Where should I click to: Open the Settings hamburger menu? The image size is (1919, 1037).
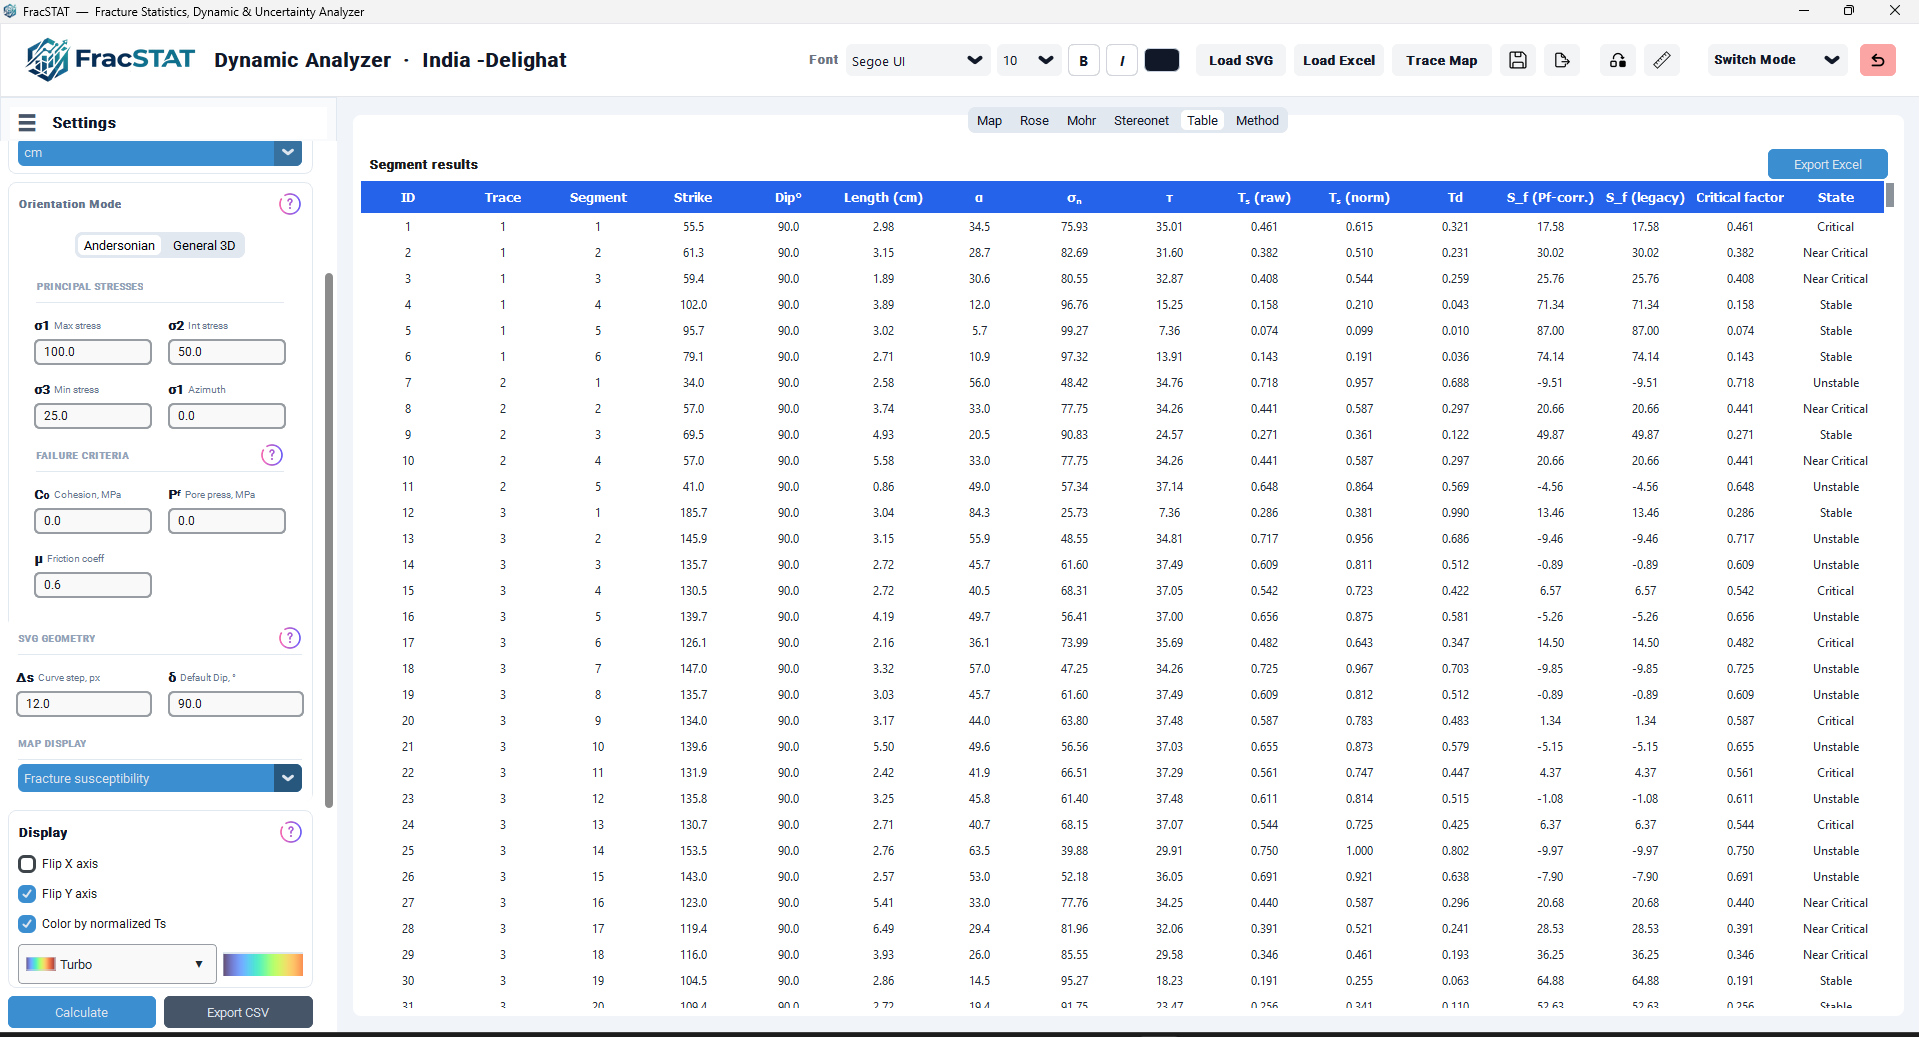pos(27,122)
